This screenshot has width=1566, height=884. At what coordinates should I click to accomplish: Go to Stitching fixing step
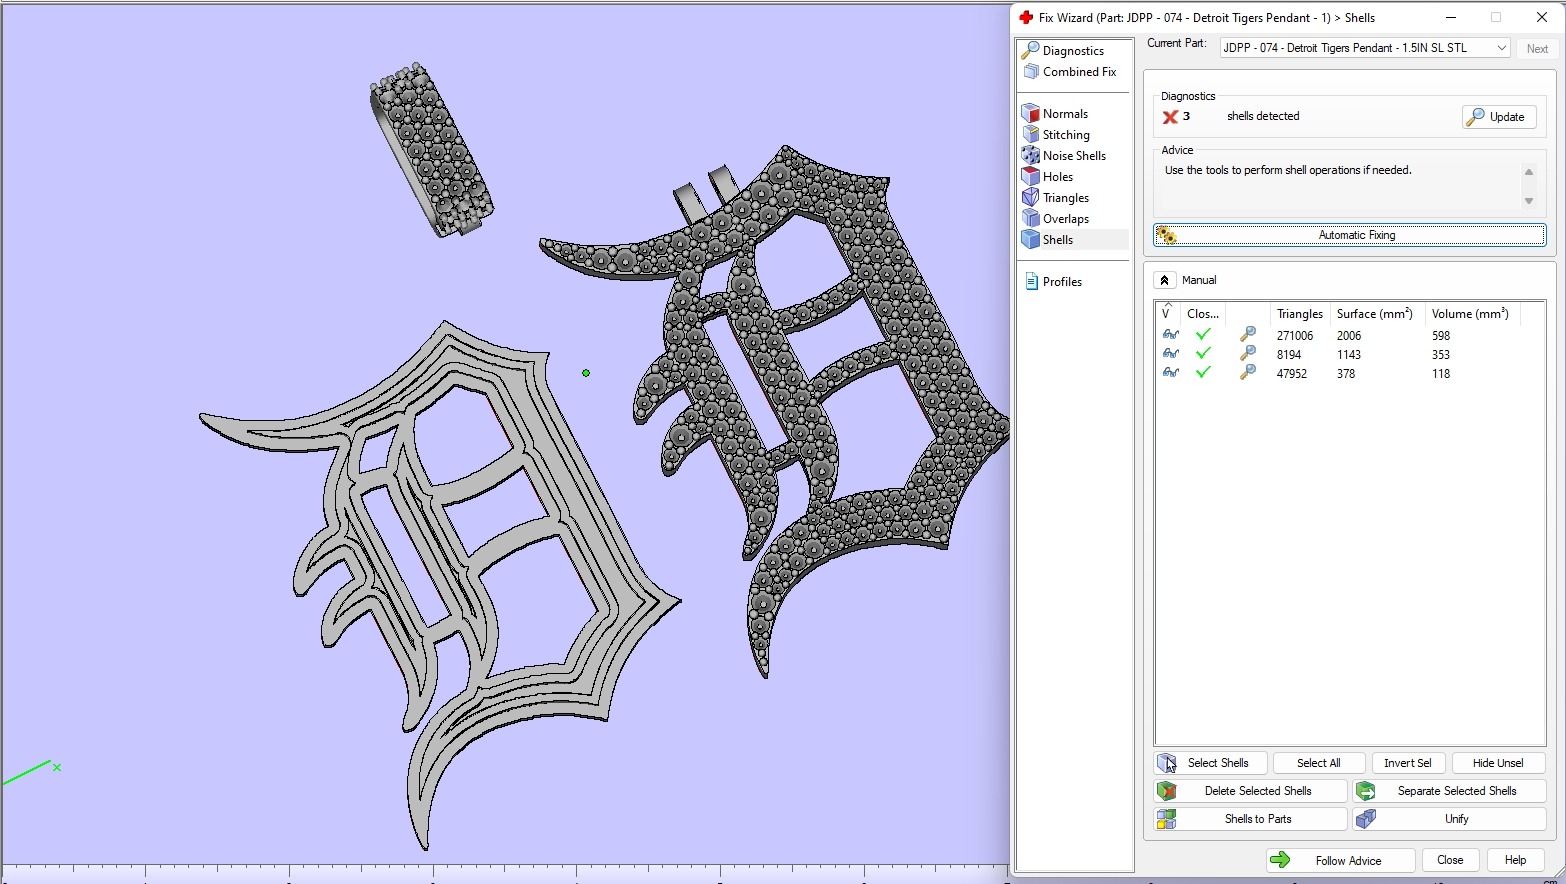(x=1066, y=135)
